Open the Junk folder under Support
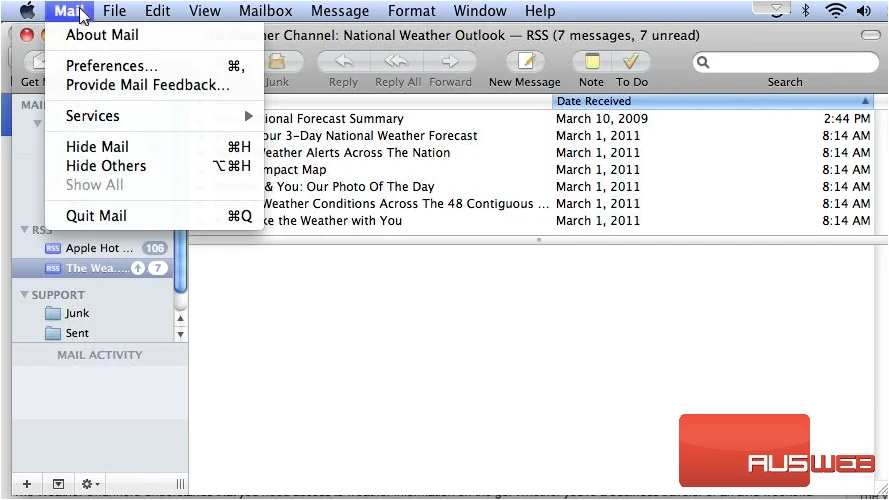The width and height of the screenshot is (889, 500). (67, 313)
